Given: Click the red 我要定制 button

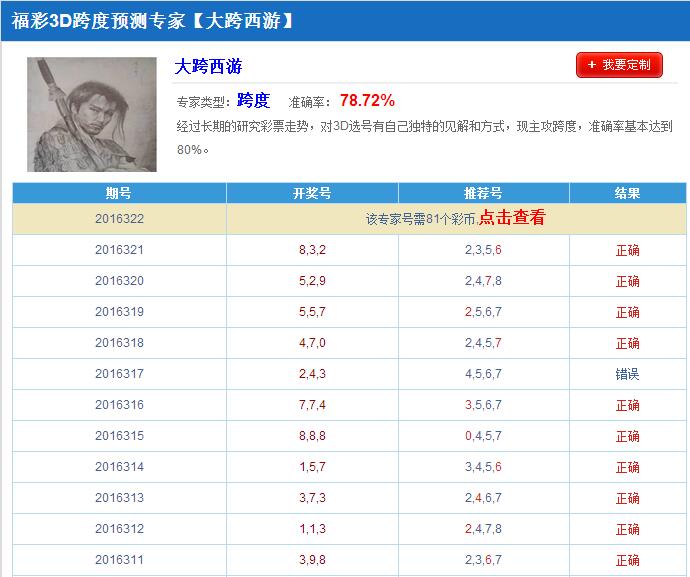Looking at the screenshot, I should pos(619,65).
